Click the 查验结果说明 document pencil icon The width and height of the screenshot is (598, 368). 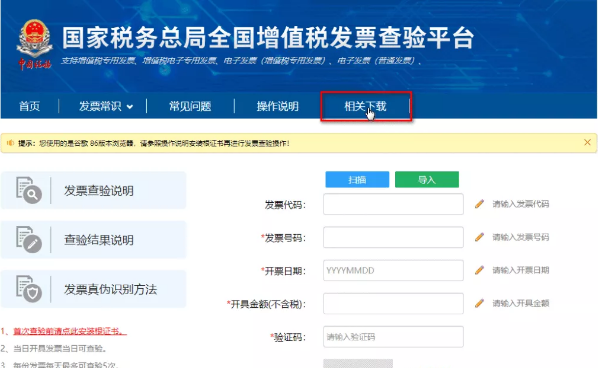(x=29, y=239)
